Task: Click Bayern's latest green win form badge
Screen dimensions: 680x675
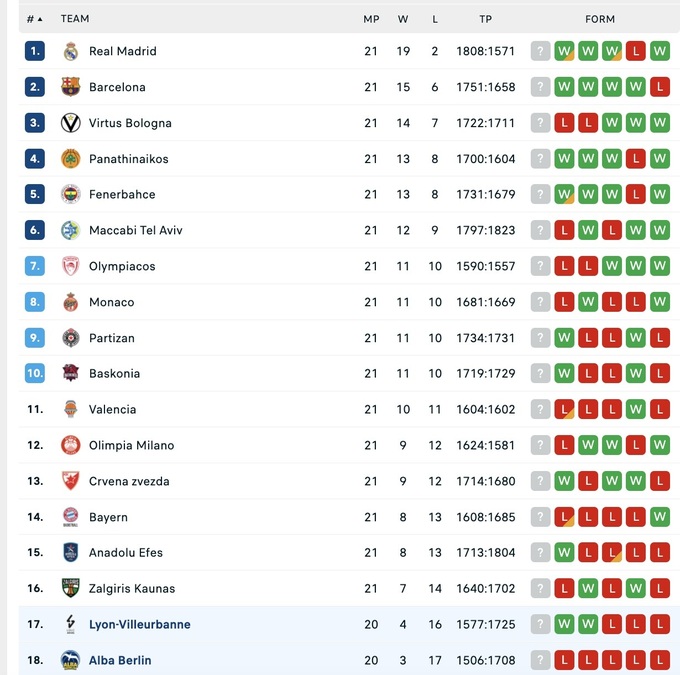Action: (x=659, y=517)
